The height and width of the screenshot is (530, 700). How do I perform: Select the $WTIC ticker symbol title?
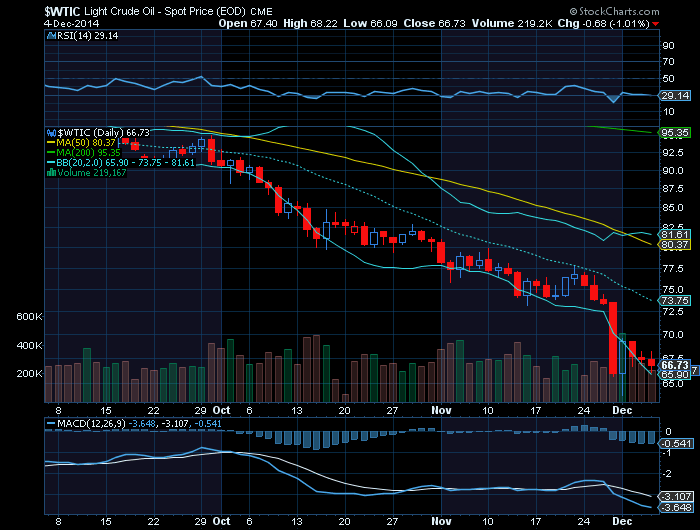[62, 11]
